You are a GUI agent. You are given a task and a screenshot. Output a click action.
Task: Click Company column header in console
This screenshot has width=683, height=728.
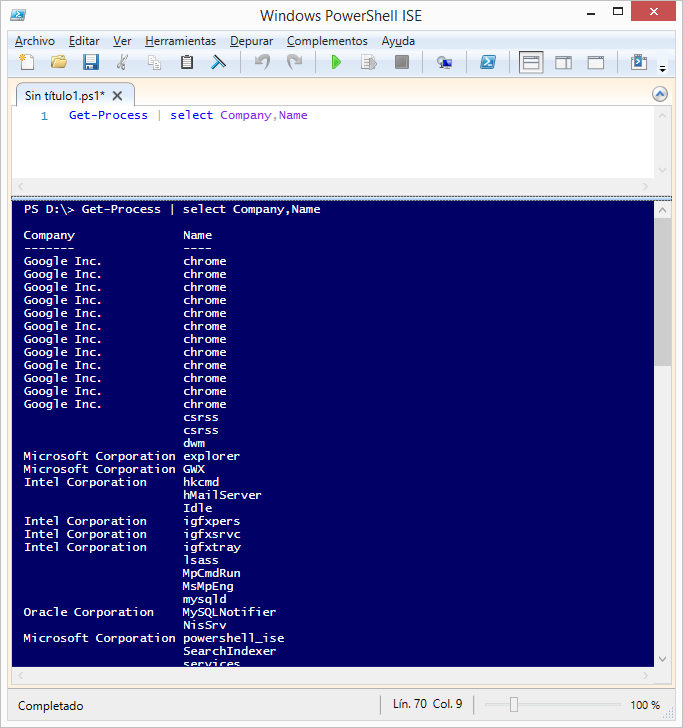click(49, 235)
